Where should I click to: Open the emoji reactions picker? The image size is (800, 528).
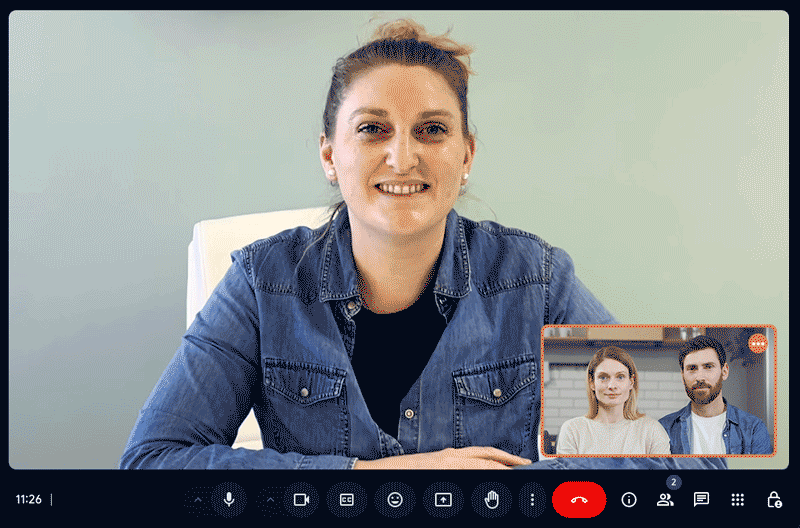[395, 499]
